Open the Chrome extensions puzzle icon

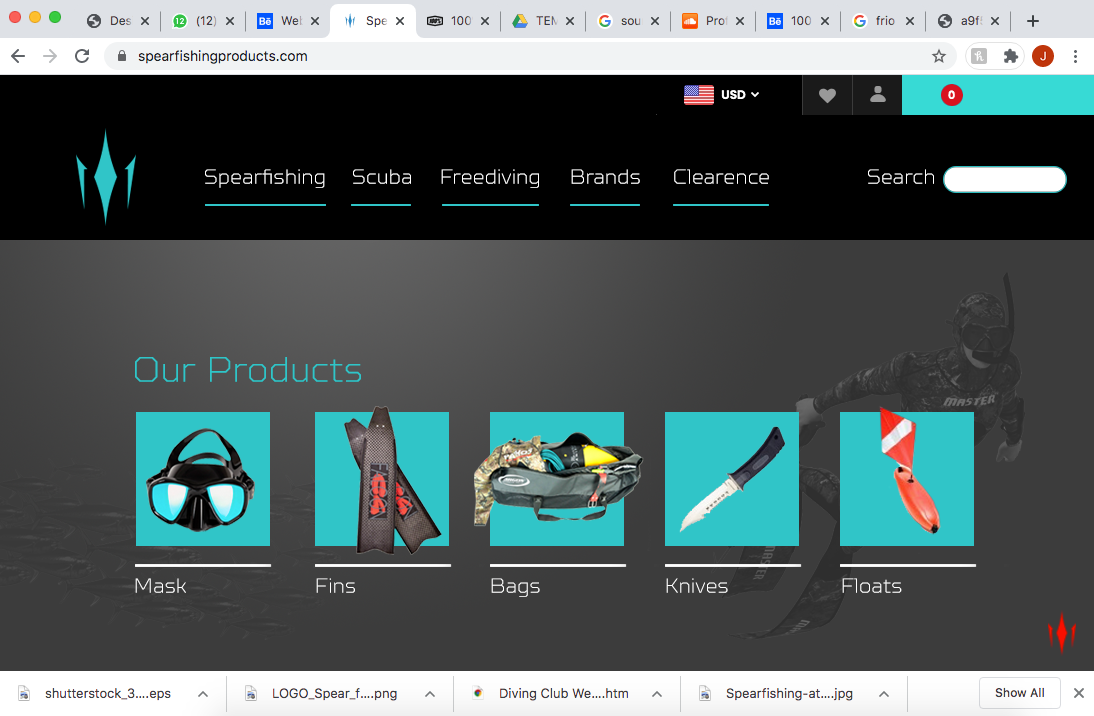click(x=1011, y=57)
